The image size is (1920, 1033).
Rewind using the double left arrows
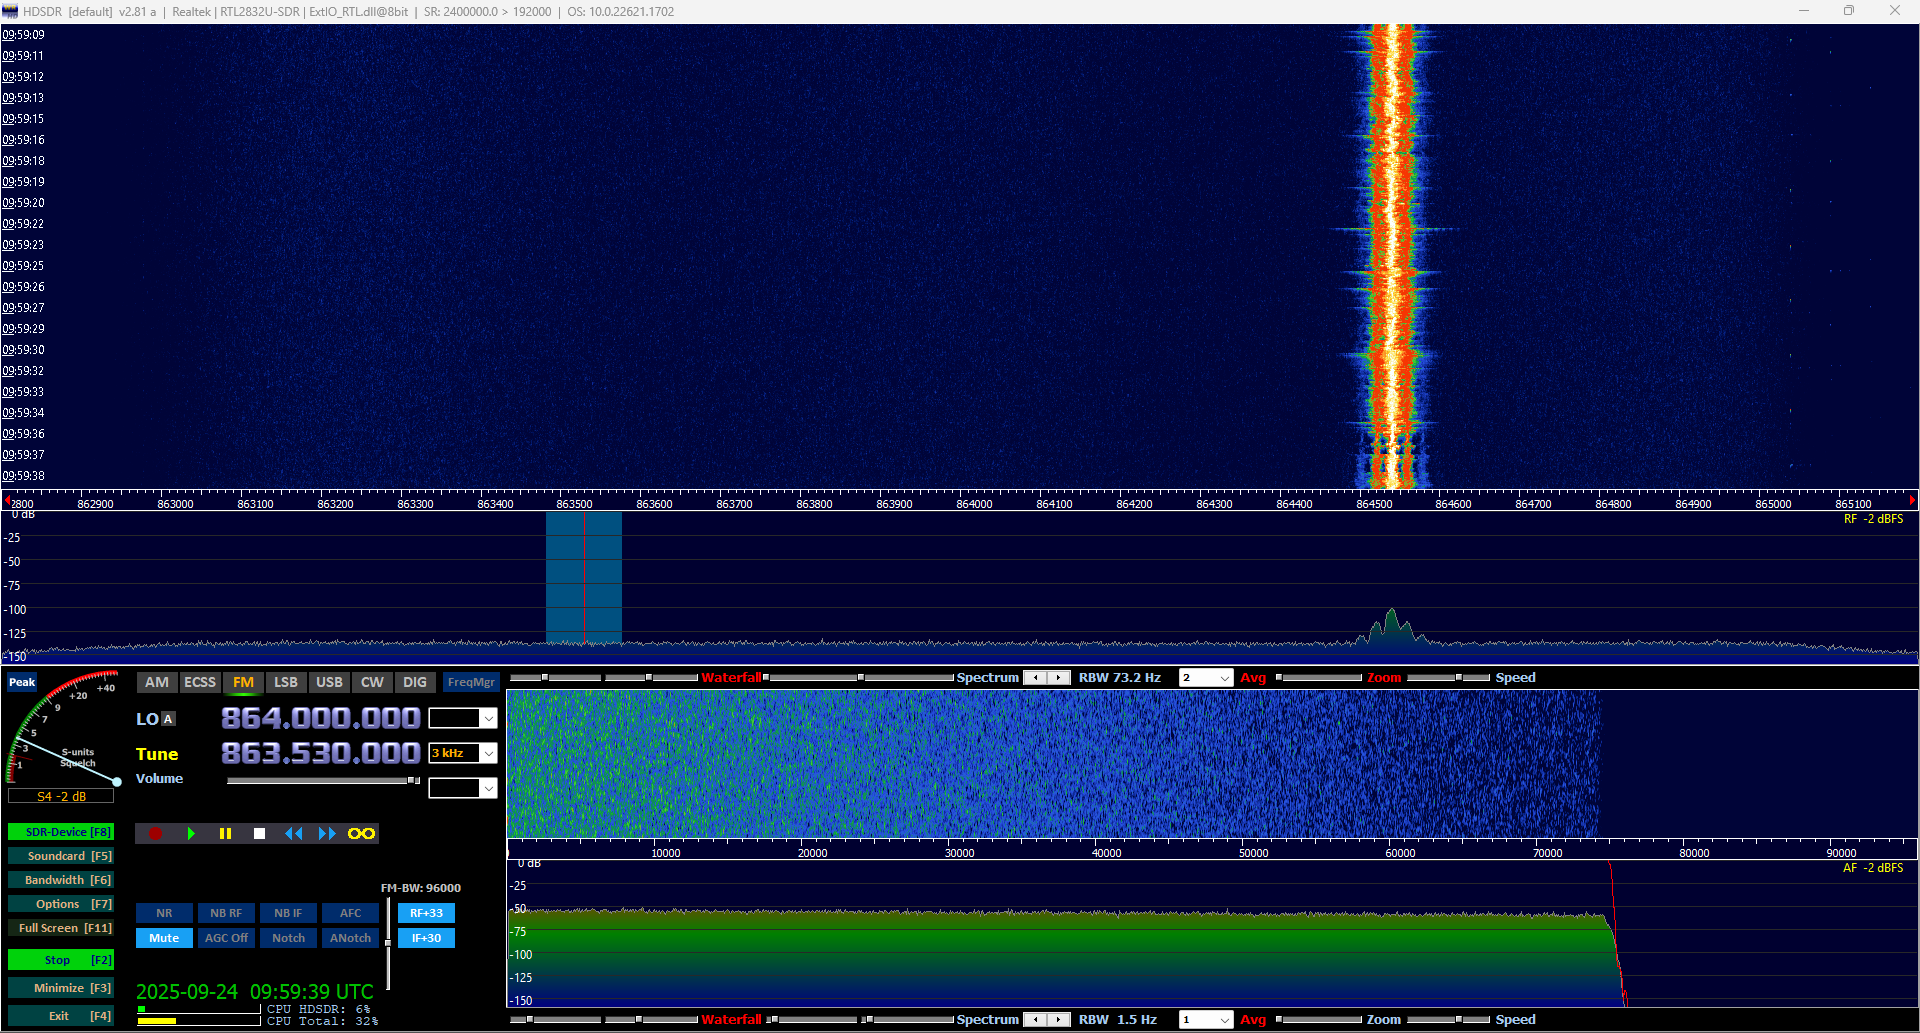coord(293,834)
